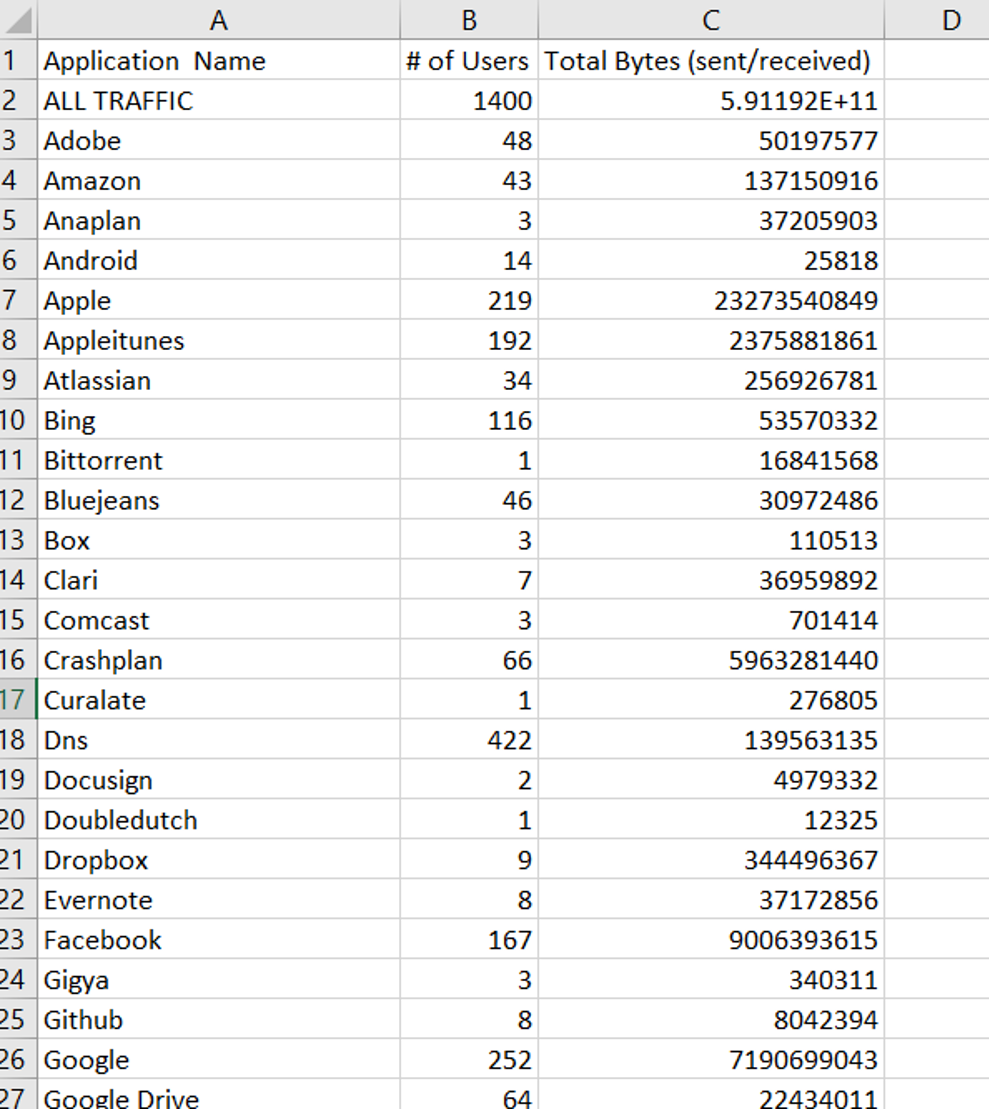Screen dimensions: 989x1112
Task: Click the 'Amazon' cell
Action: tap(218, 180)
